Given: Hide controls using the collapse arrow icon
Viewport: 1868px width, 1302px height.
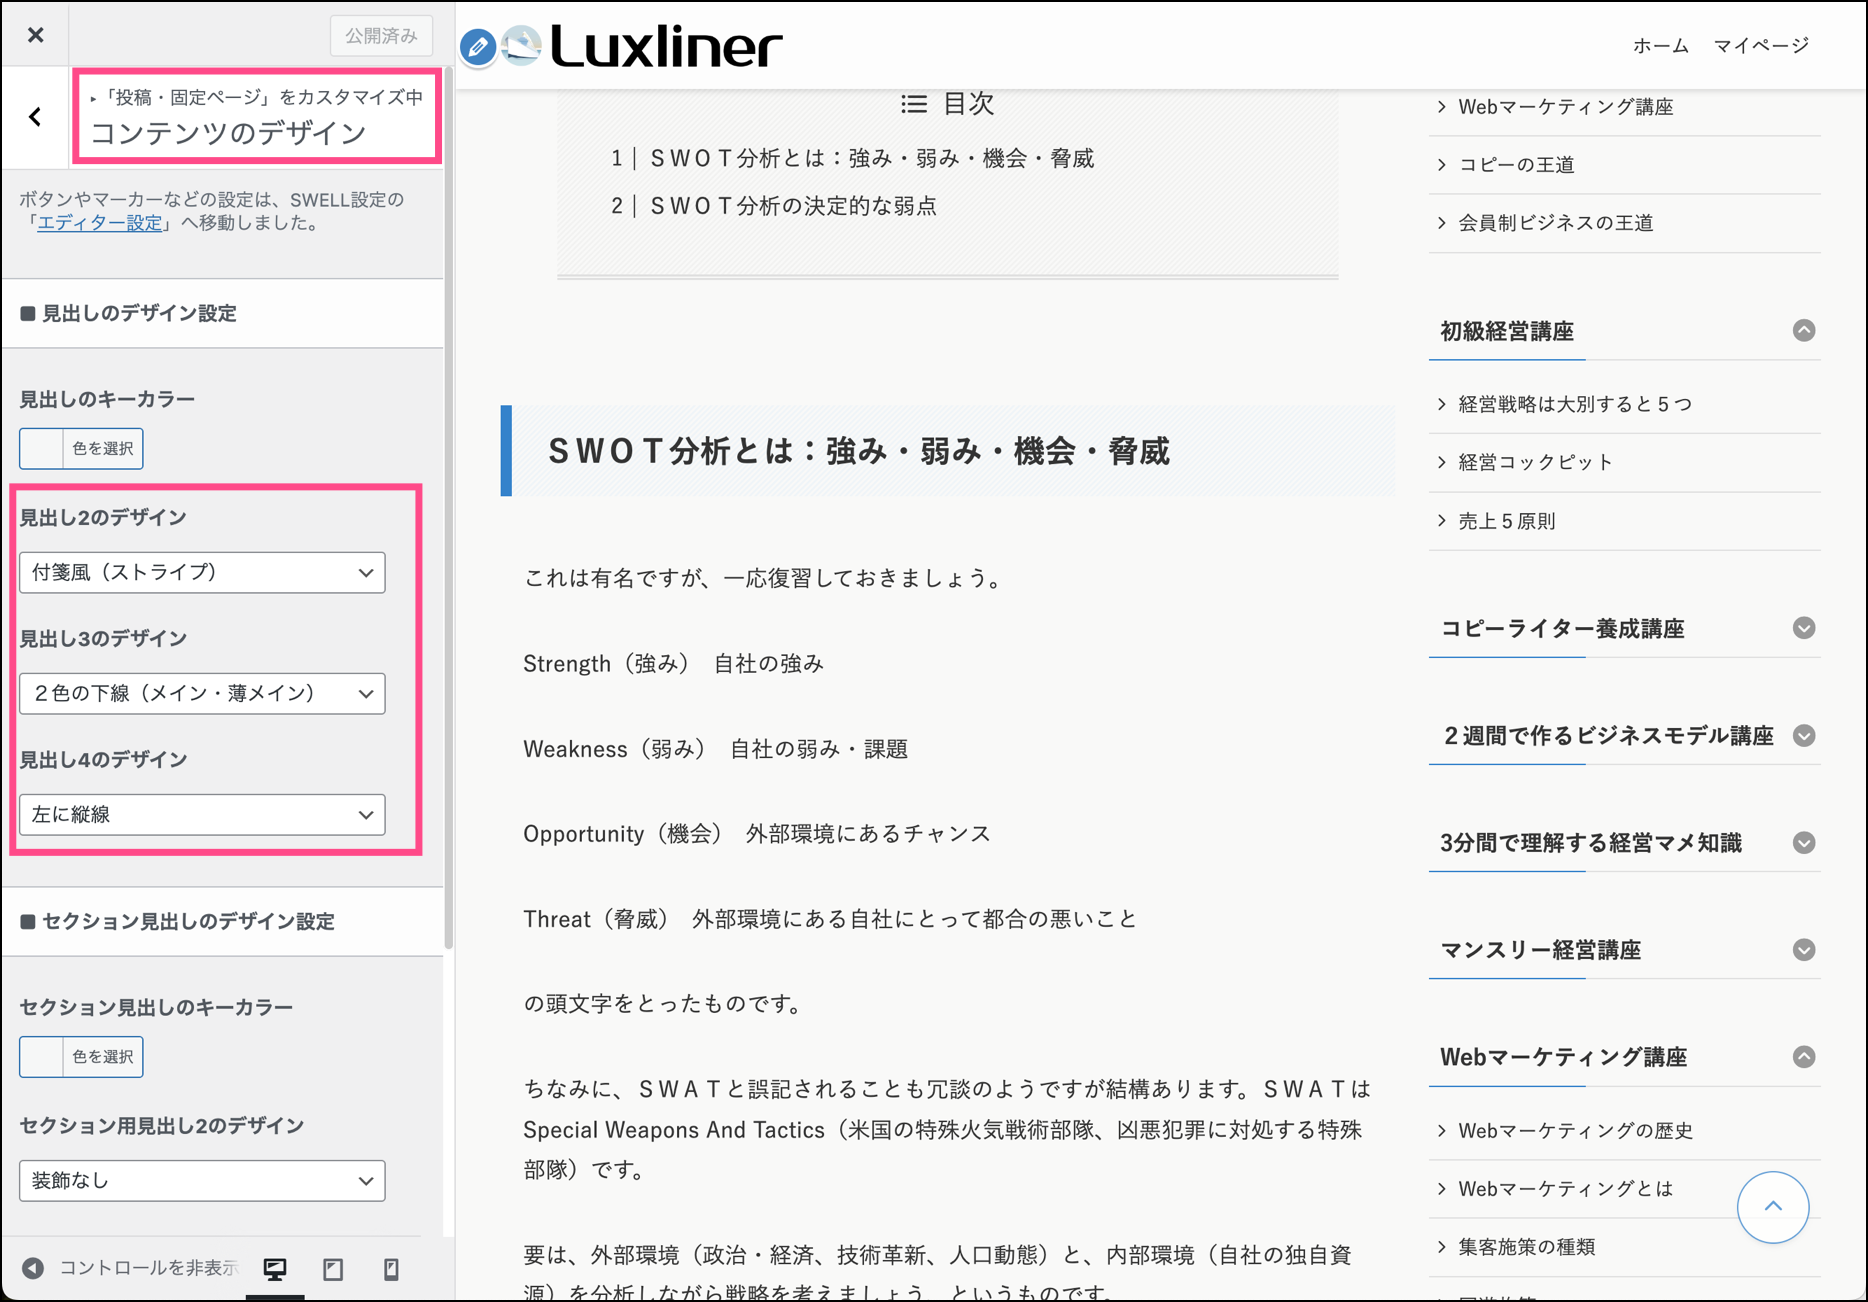Looking at the screenshot, I should [34, 1268].
